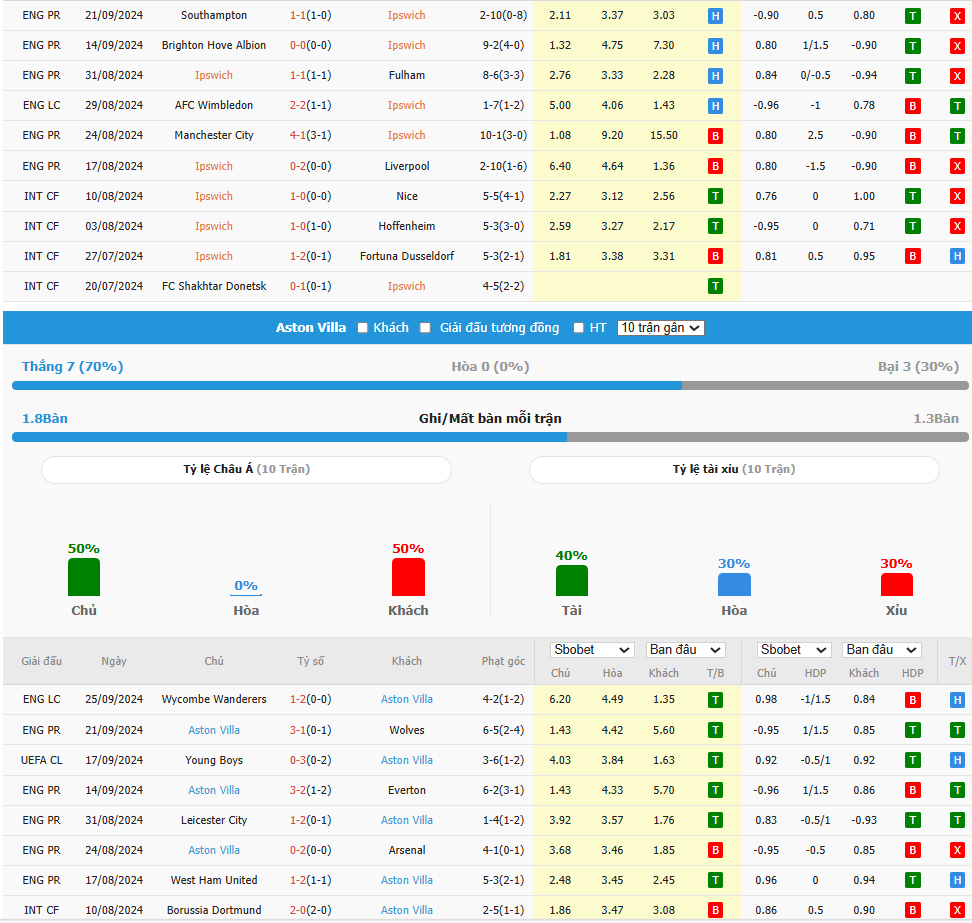This screenshot has width=972, height=923.
Task: Click blue H badge in Young Boys row
Action: 957,760
